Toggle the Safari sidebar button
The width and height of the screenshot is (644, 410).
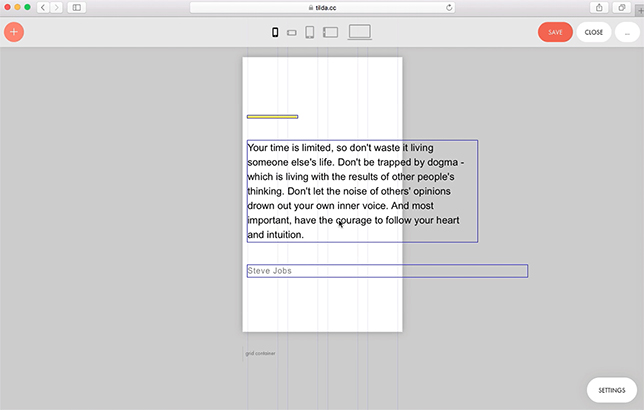pos(77,7)
